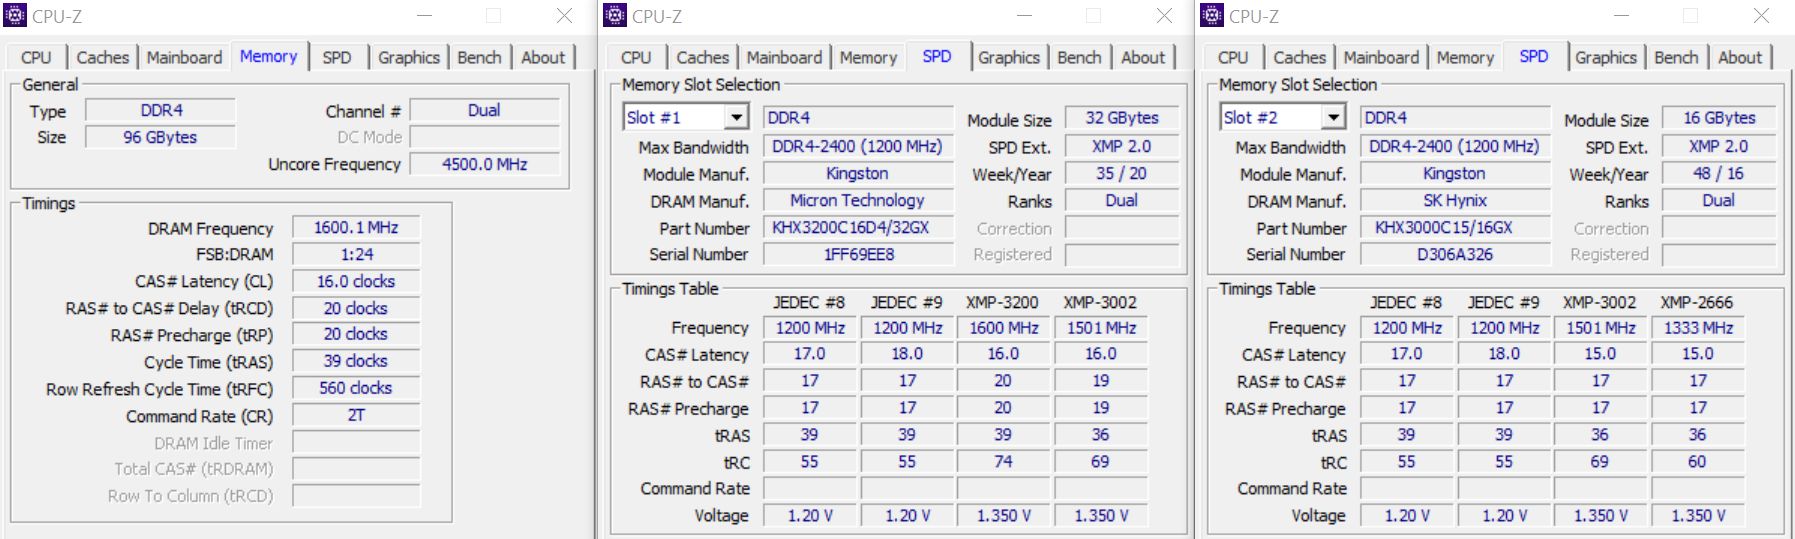Click 16 GBytes module size value

pos(1719,118)
